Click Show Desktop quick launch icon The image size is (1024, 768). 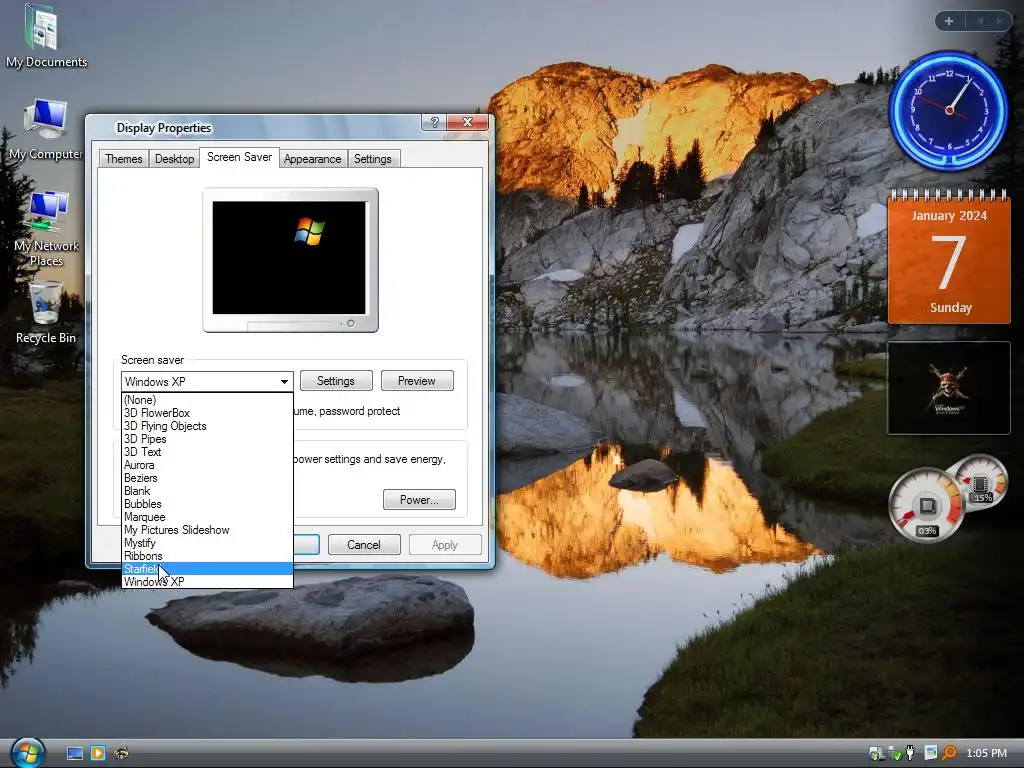click(75, 753)
